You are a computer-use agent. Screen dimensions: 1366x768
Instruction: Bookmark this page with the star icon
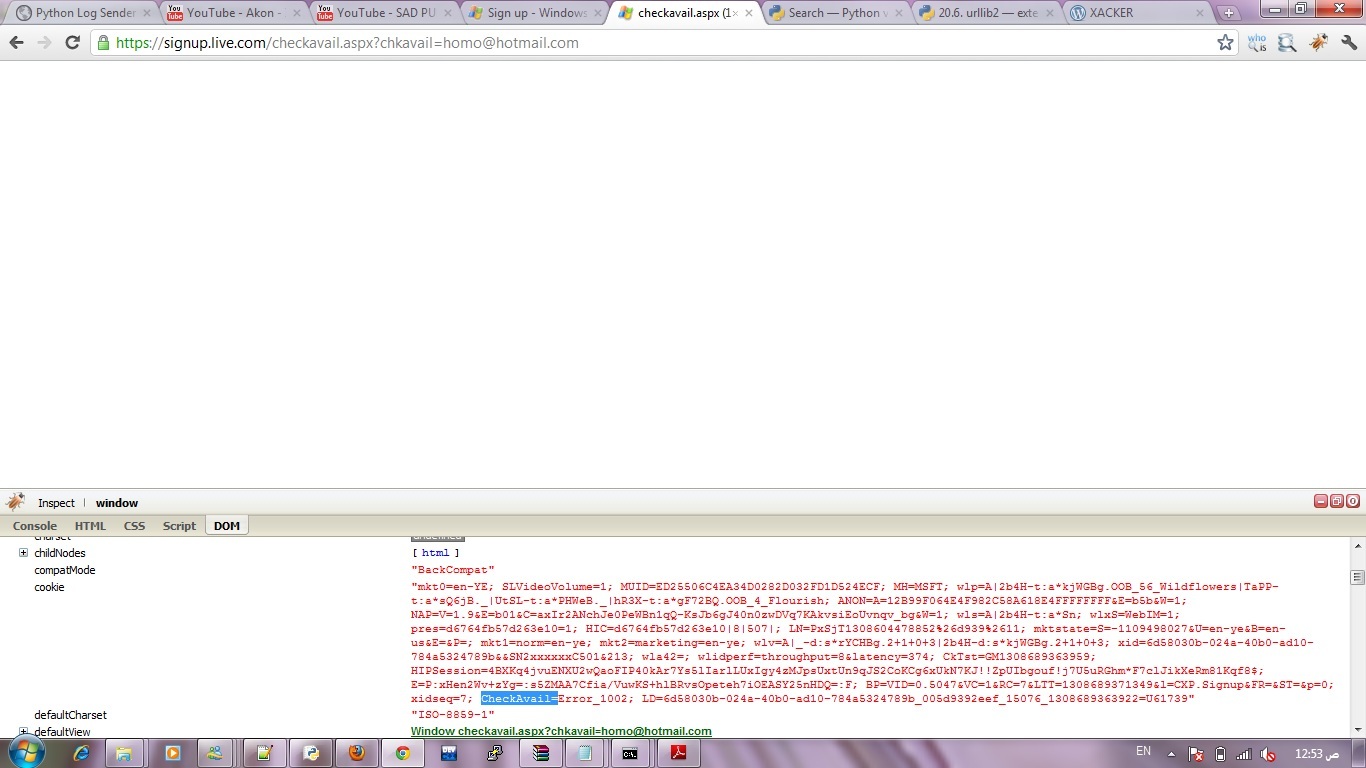[x=1225, y=43]
